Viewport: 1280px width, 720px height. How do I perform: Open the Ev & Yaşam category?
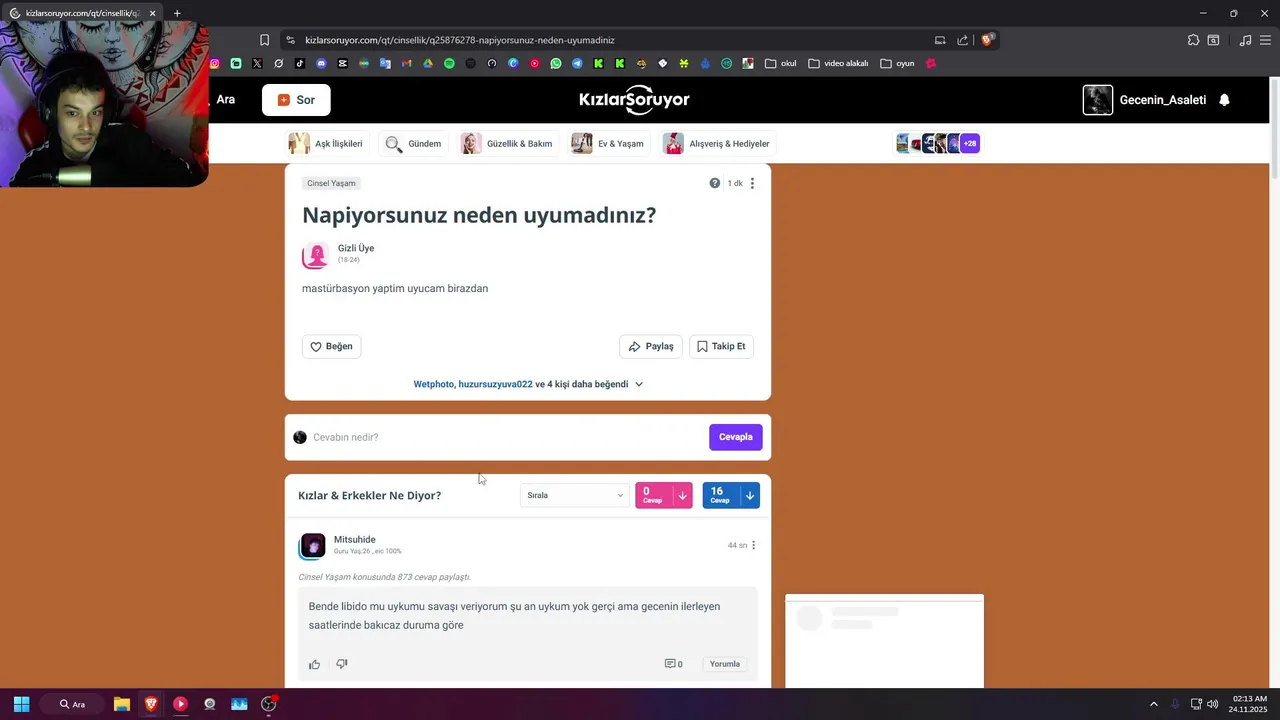(x=609, y=143)
